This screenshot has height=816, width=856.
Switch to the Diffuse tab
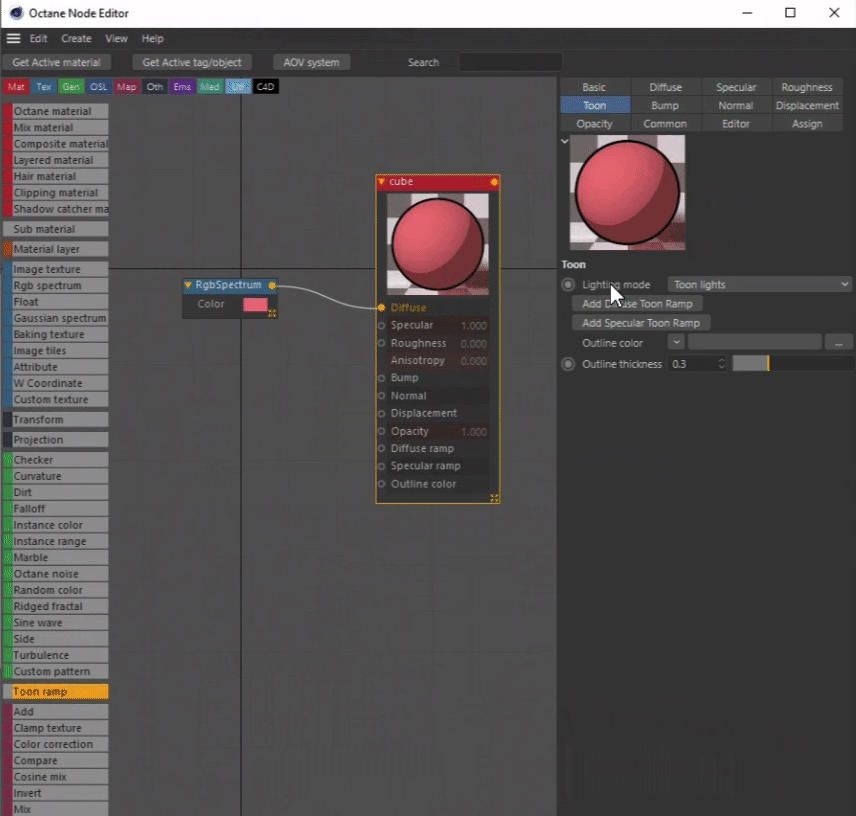click(x=665, y=87)
